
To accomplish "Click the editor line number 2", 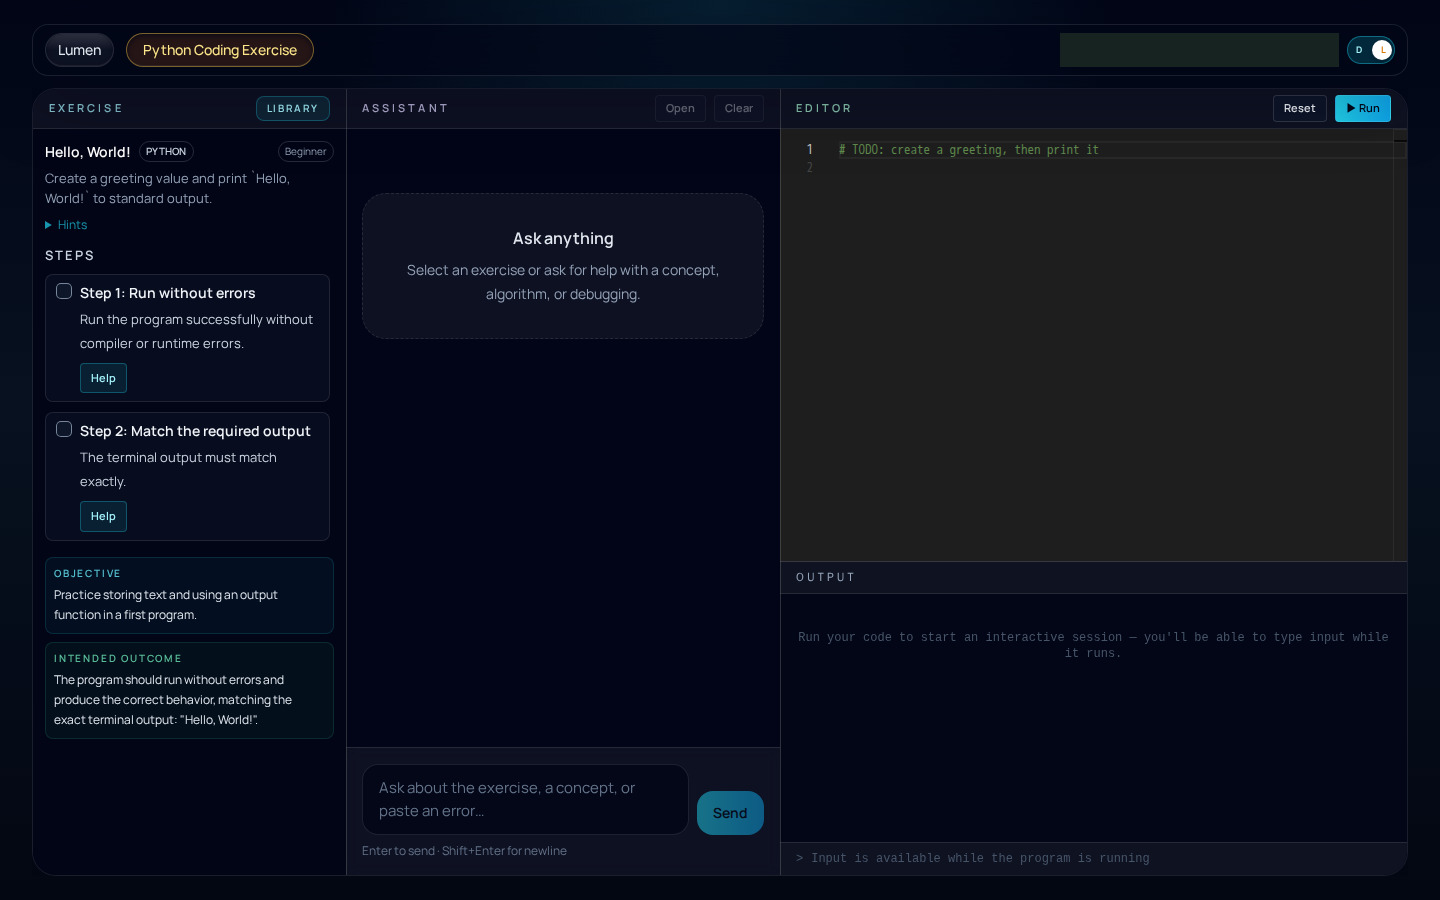I will (810, 168).
